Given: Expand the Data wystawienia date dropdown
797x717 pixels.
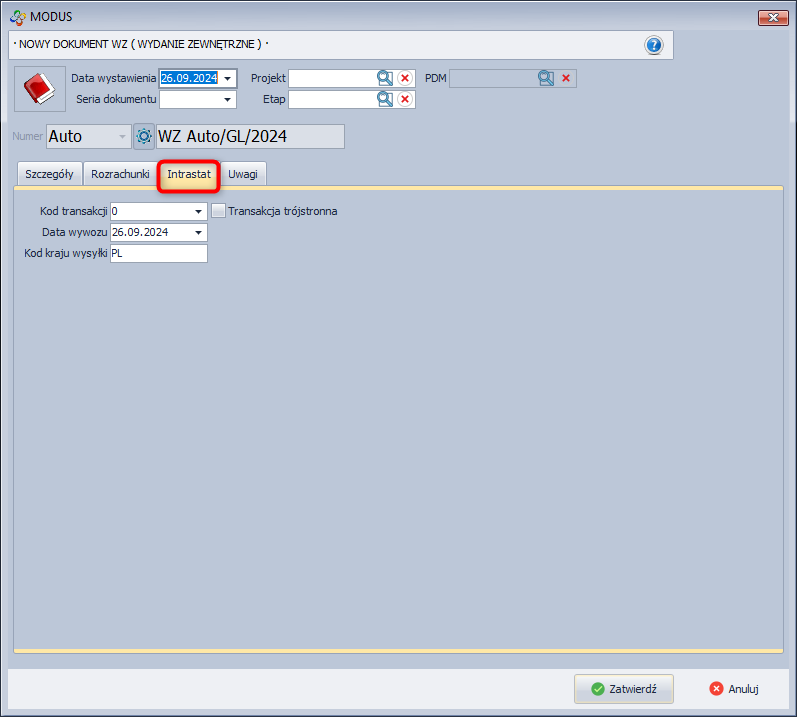Looking at the screenshot, I should pyautogui.click(x=228, y=78).
